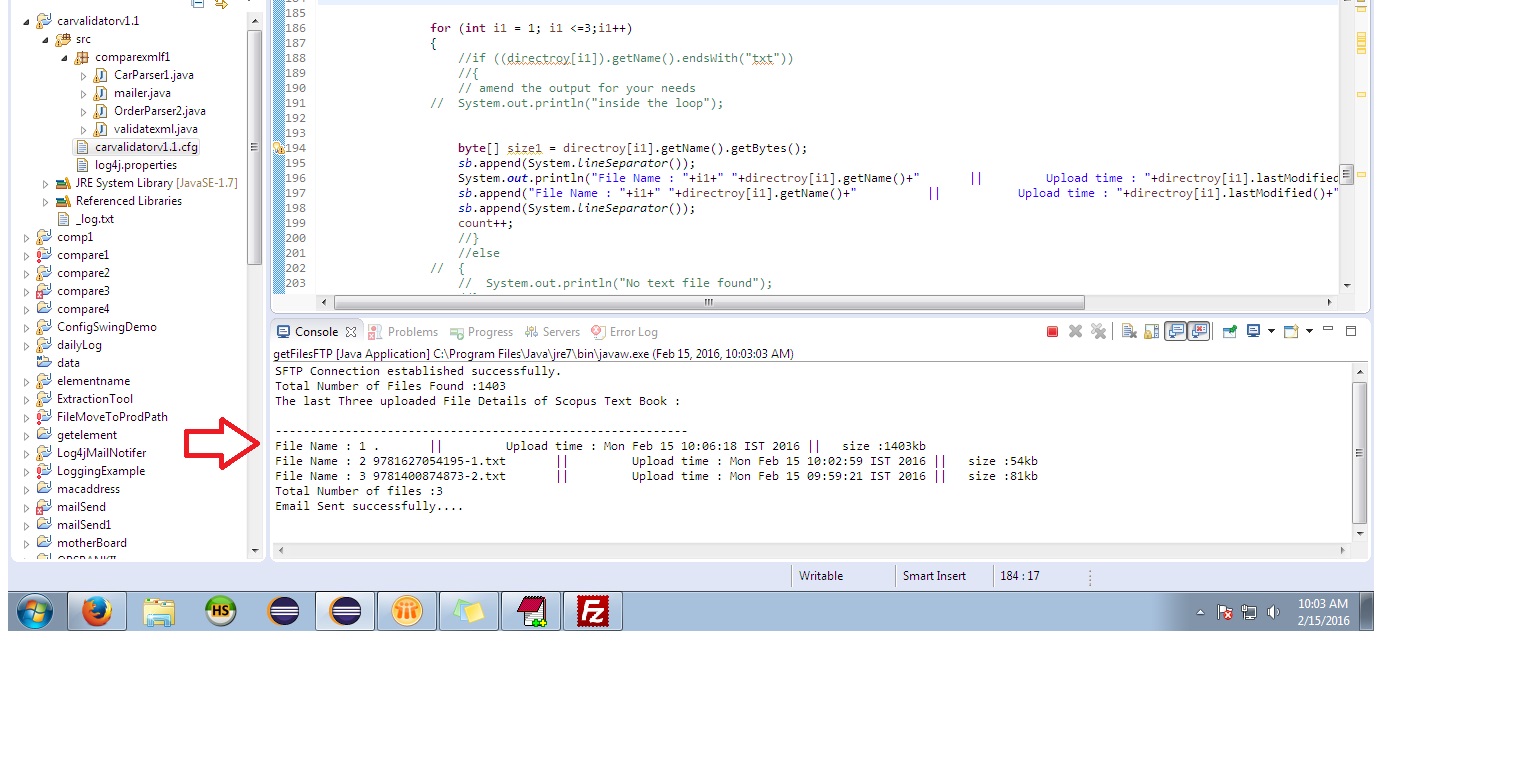Click the warning marker at line 194
This screenshot has height=772, width=1523.
click(x=279, y=148)
